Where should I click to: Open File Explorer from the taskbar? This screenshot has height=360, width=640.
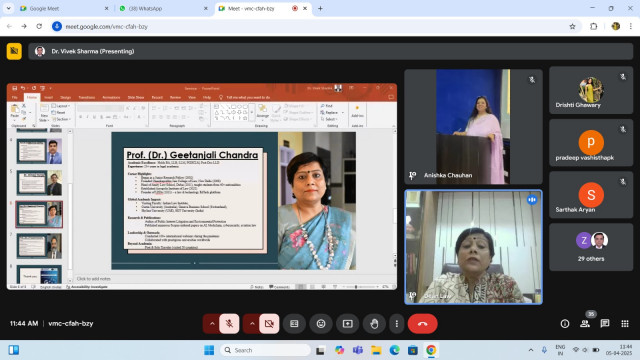point(376,350)
